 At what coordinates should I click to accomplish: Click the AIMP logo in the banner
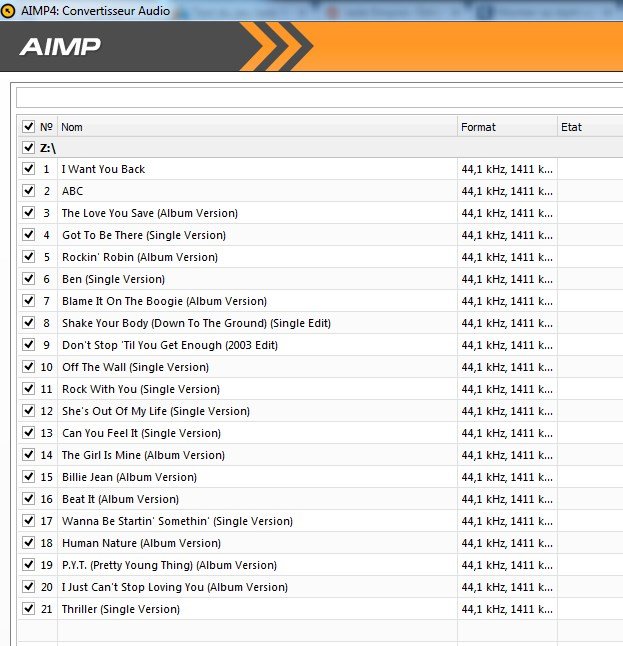pos(60,47)
